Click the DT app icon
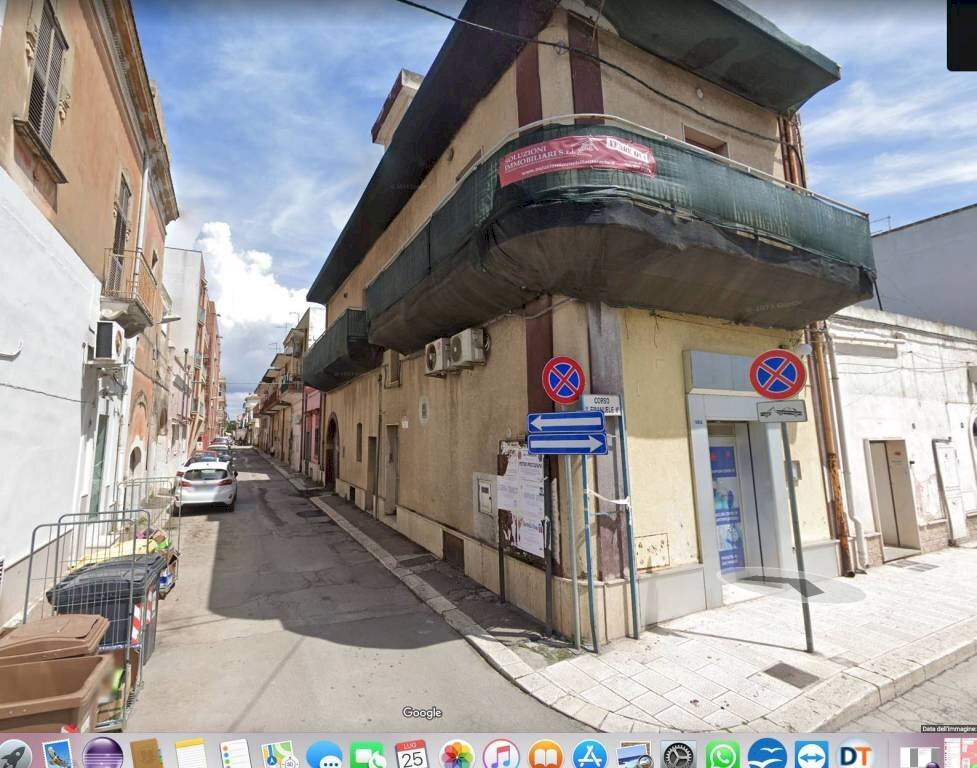Image resolution: width=977 pixels, height=768 pixels. click(855, 753)
